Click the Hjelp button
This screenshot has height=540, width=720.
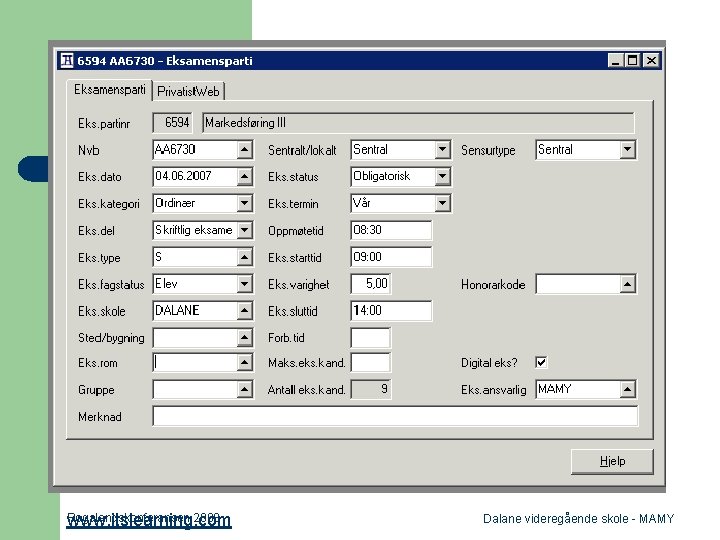tap(612, 461)
